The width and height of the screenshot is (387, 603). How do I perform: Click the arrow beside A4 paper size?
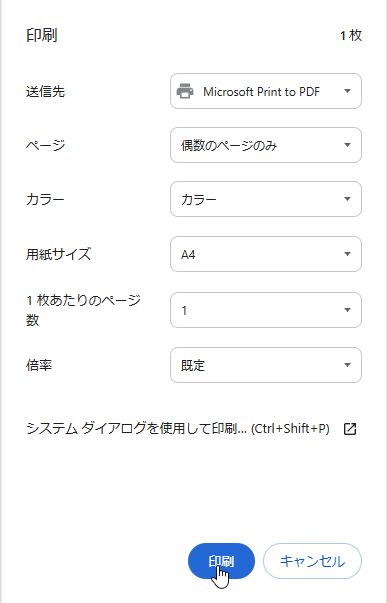pyautogui.click(x=347, y=254)
